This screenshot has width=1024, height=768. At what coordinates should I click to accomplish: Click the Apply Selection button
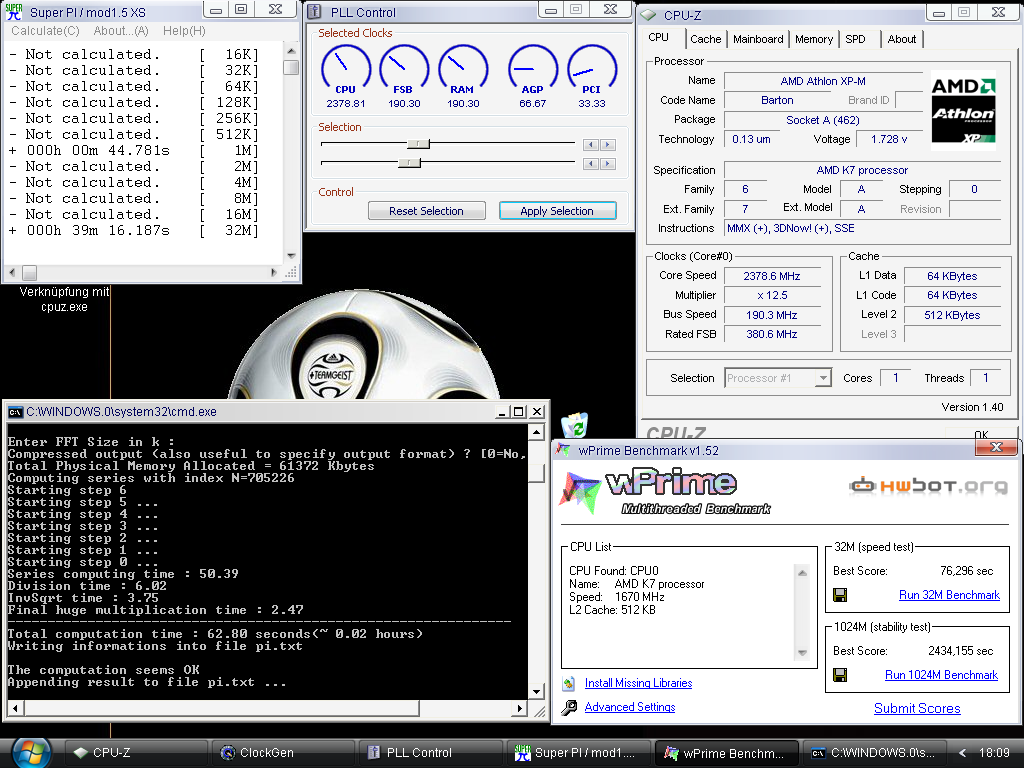click(x=557, y=211)
